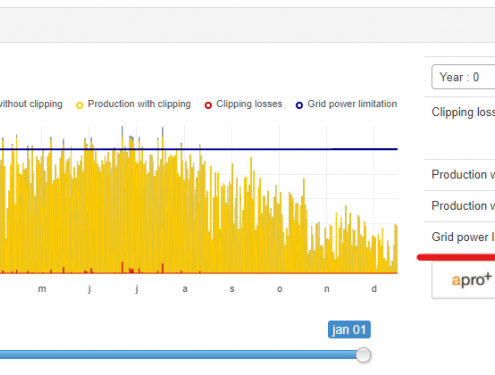Open the Year : 0 selector

pyautogui.click(x=463, y=77)
